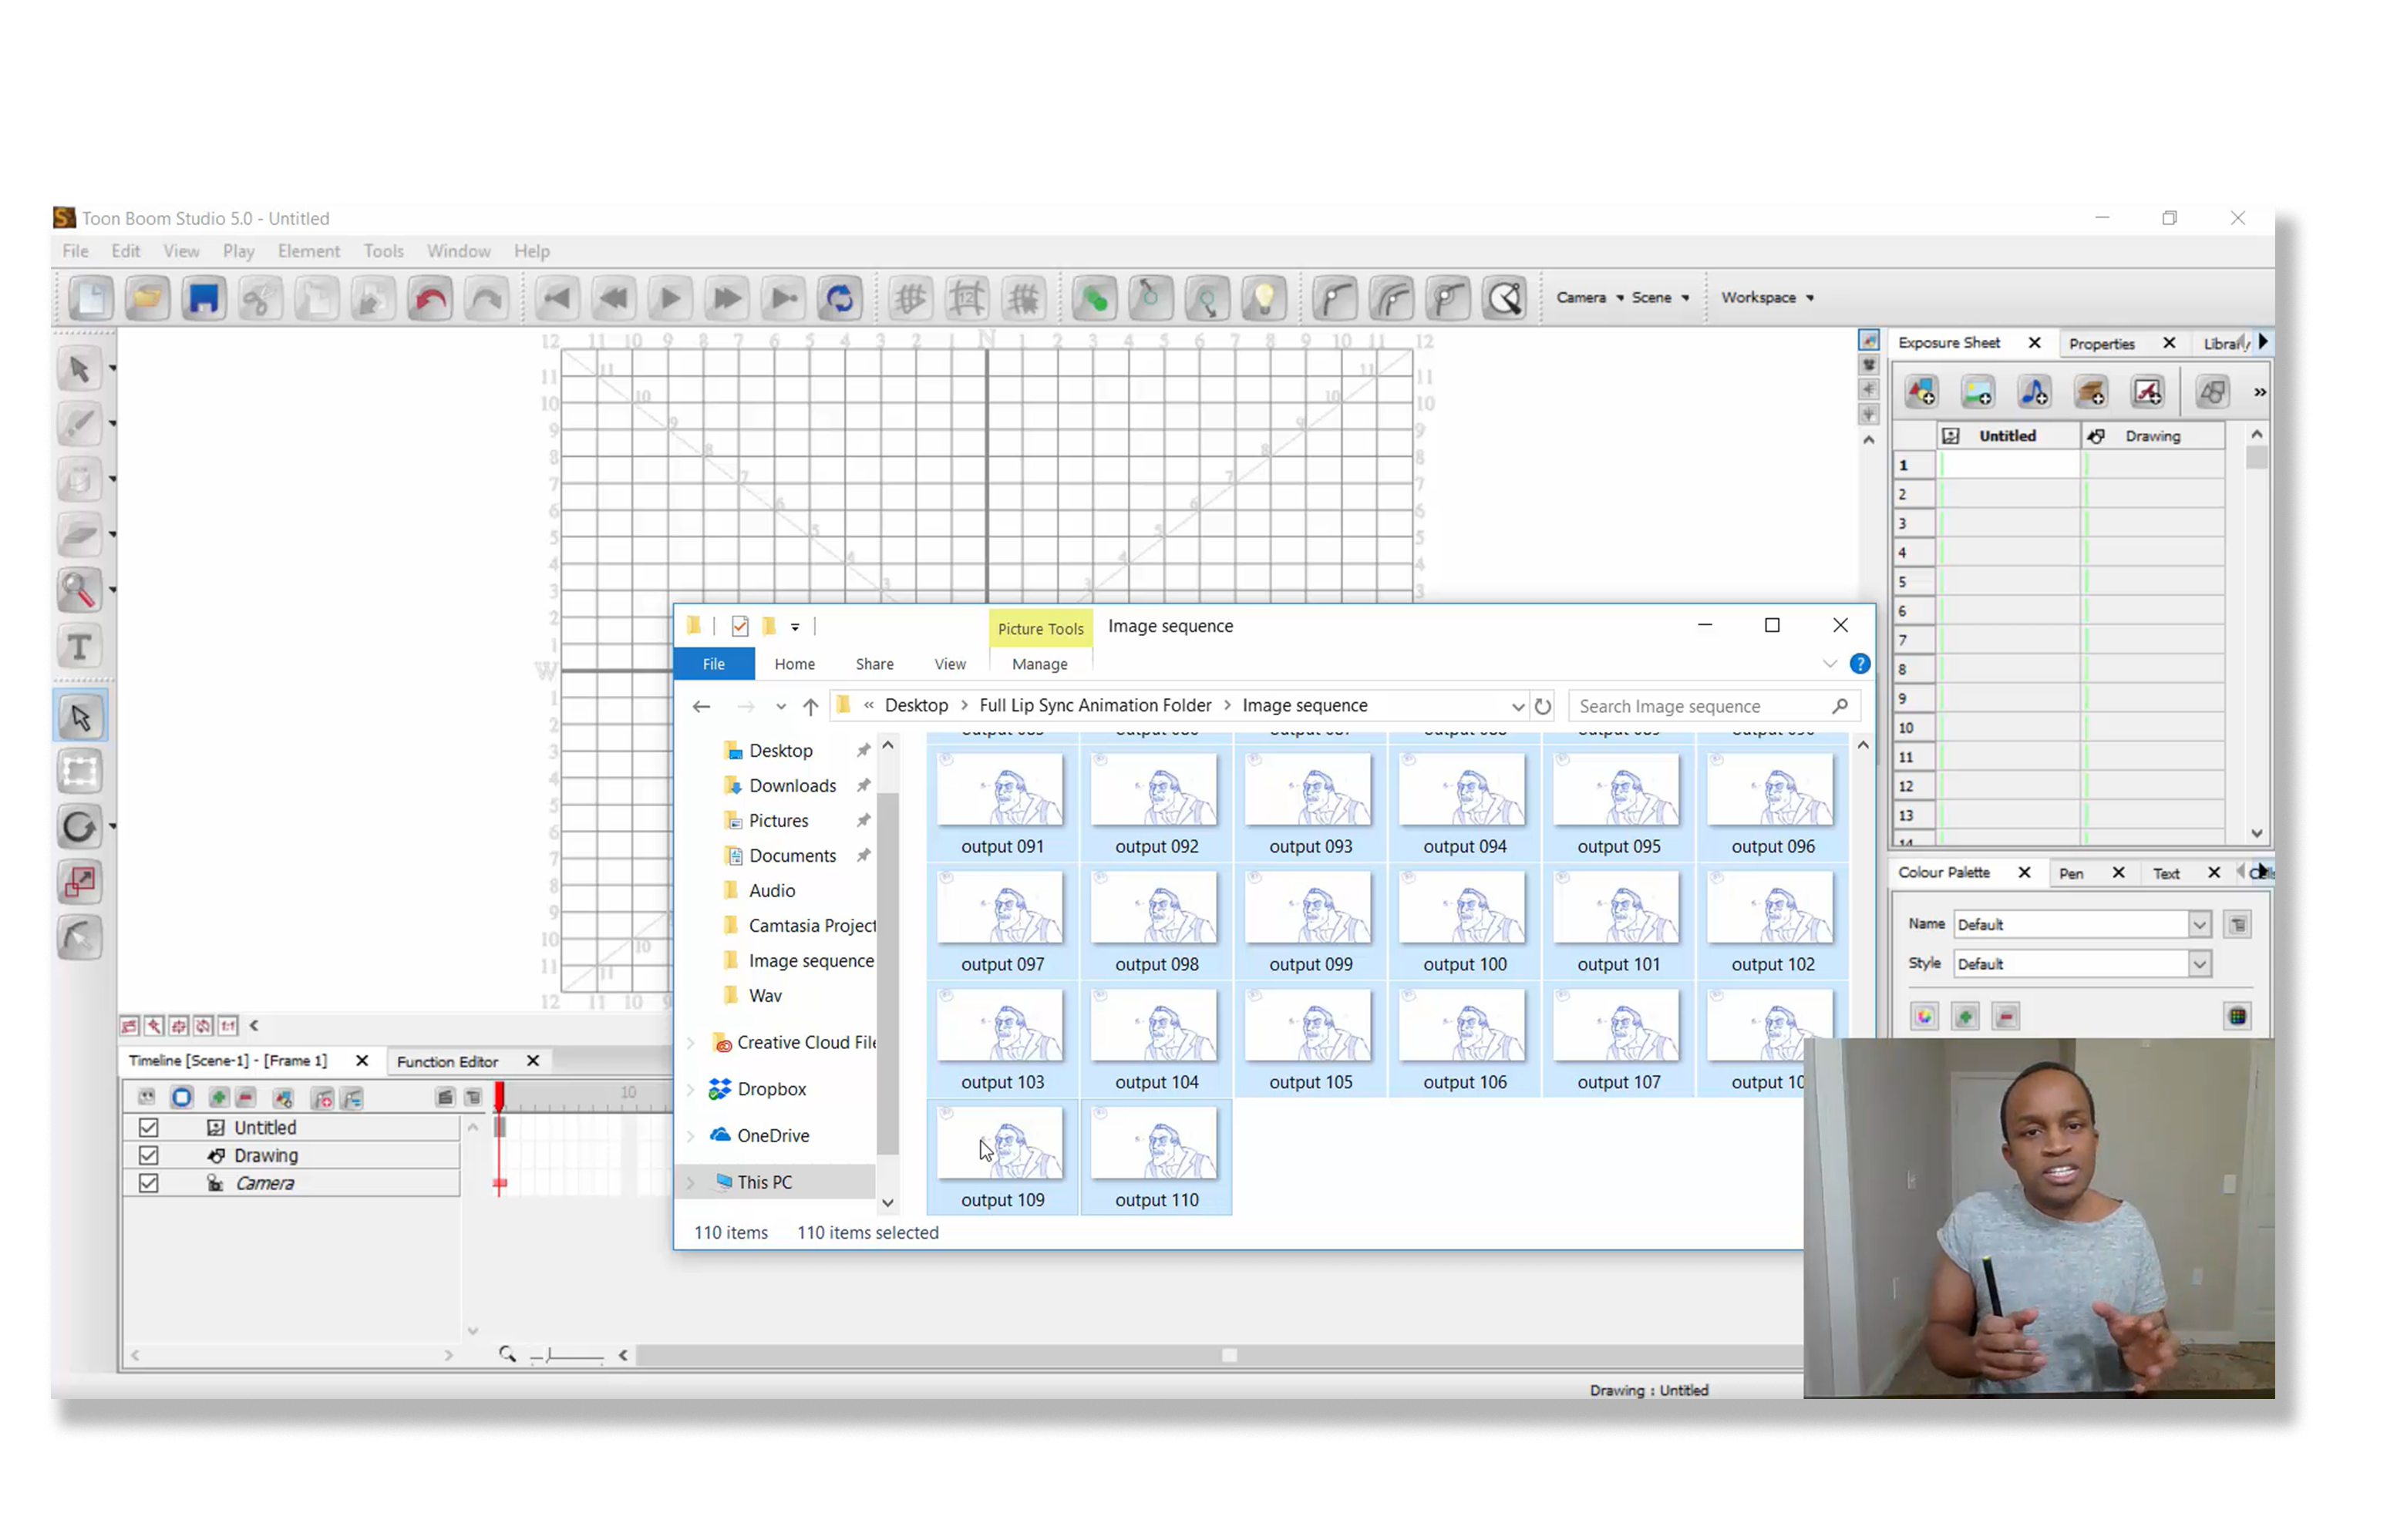The image size is (2387, 1540).
Task: Click Add sound element icon in Exposure Sheet
Action: [x=2034, y=392]
